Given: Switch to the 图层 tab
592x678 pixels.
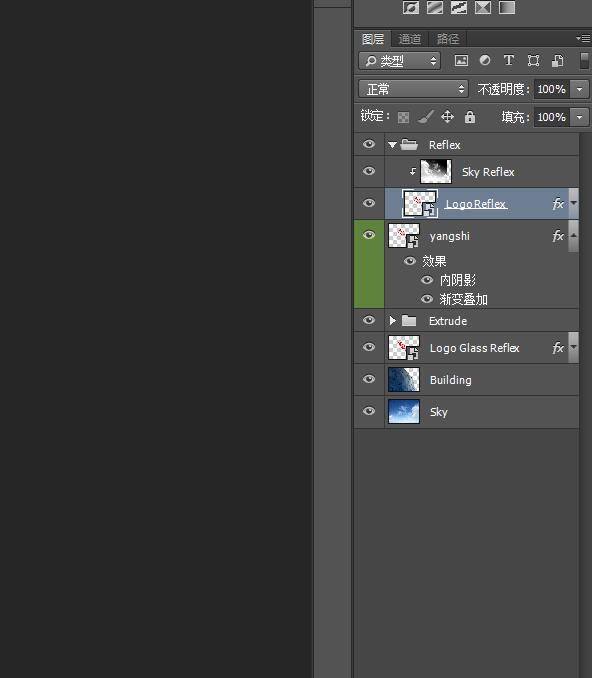Looking at the screenshot, I should [x=373, y=39].
